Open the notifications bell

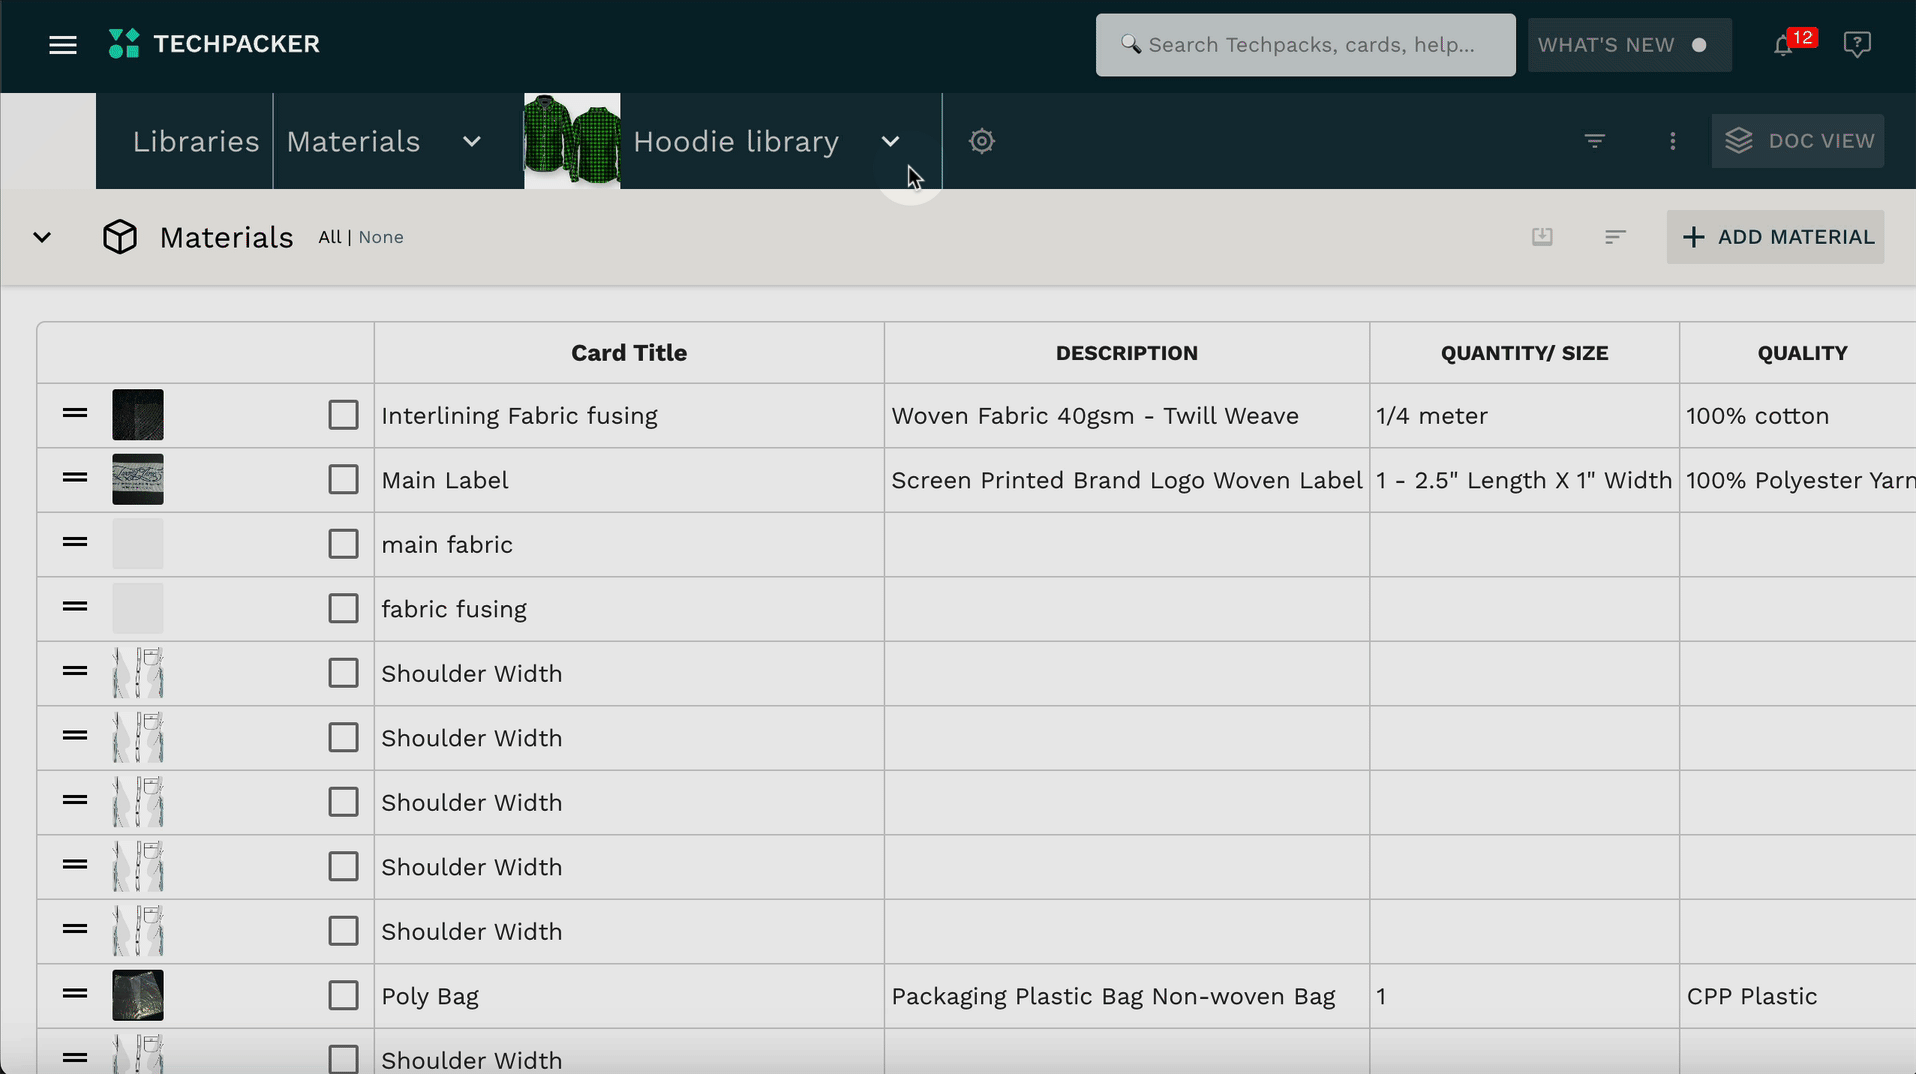pyautogui.click(x=1783, y=45)
